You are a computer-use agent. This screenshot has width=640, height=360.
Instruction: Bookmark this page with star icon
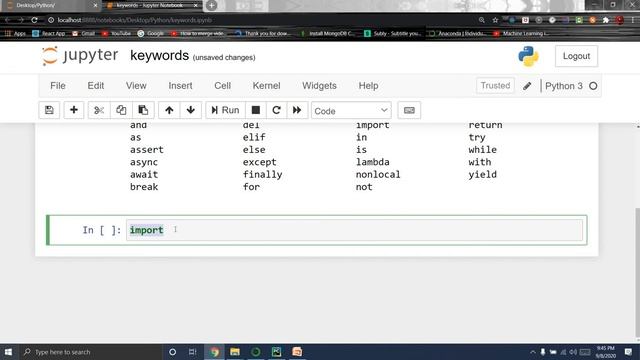(x=495, y=20)
